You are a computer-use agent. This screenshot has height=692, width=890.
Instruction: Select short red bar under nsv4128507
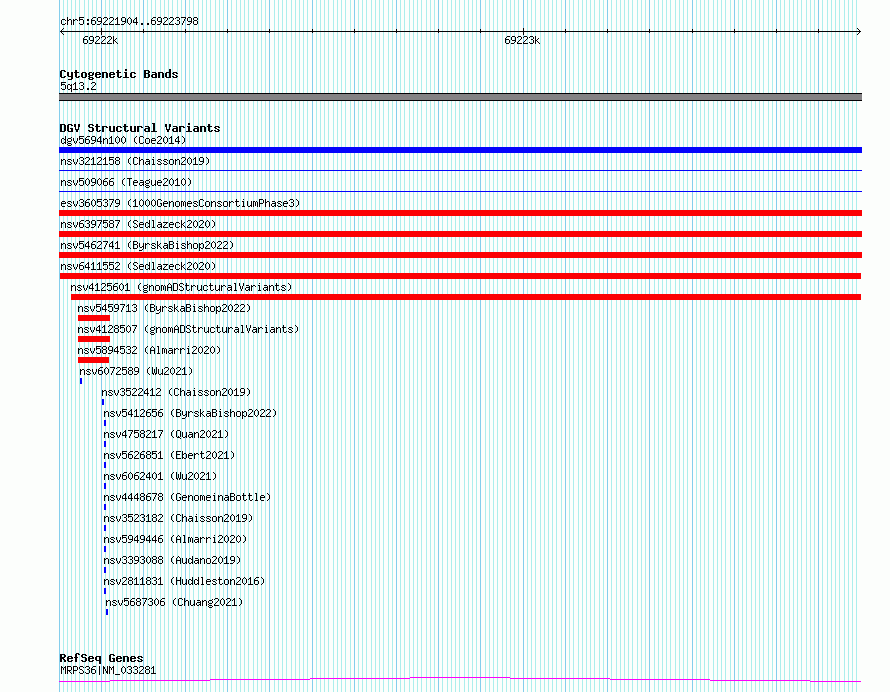click(x=94, y=339)
